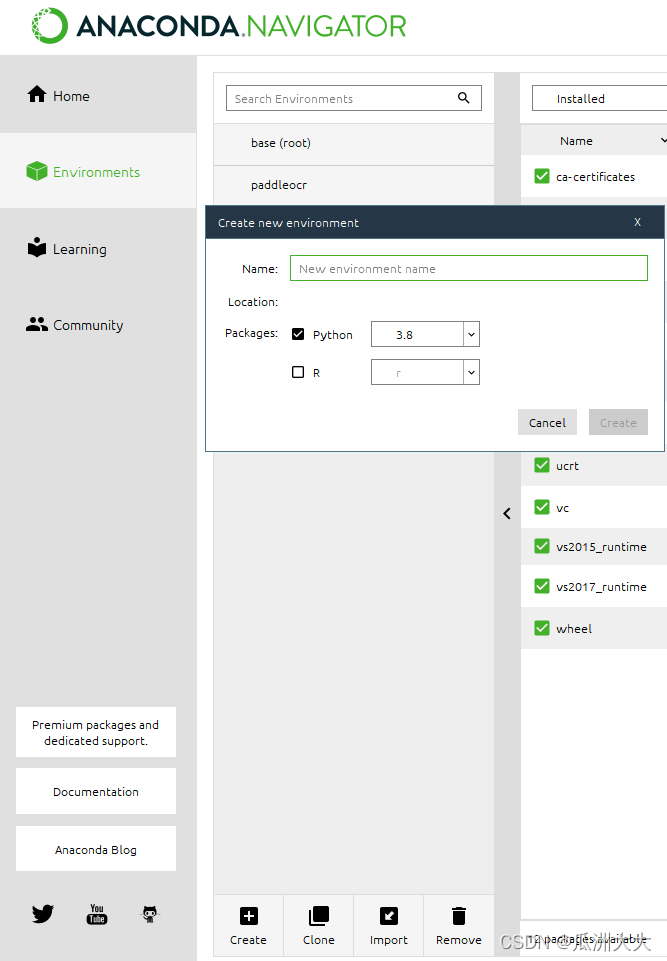Open the Documentation link

tap(96, 791)
